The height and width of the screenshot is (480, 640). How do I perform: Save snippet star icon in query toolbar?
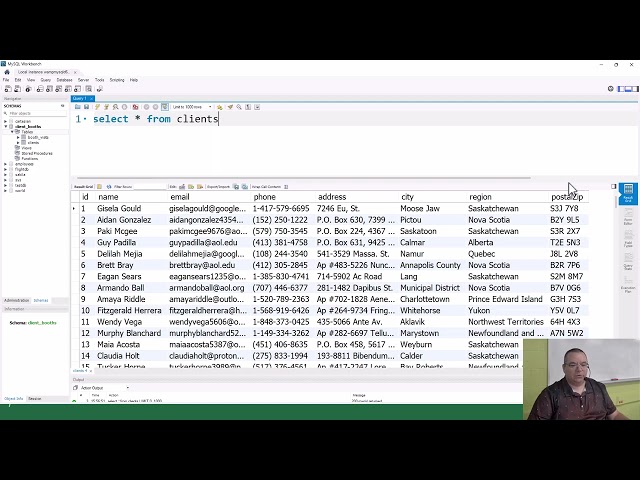220,107
